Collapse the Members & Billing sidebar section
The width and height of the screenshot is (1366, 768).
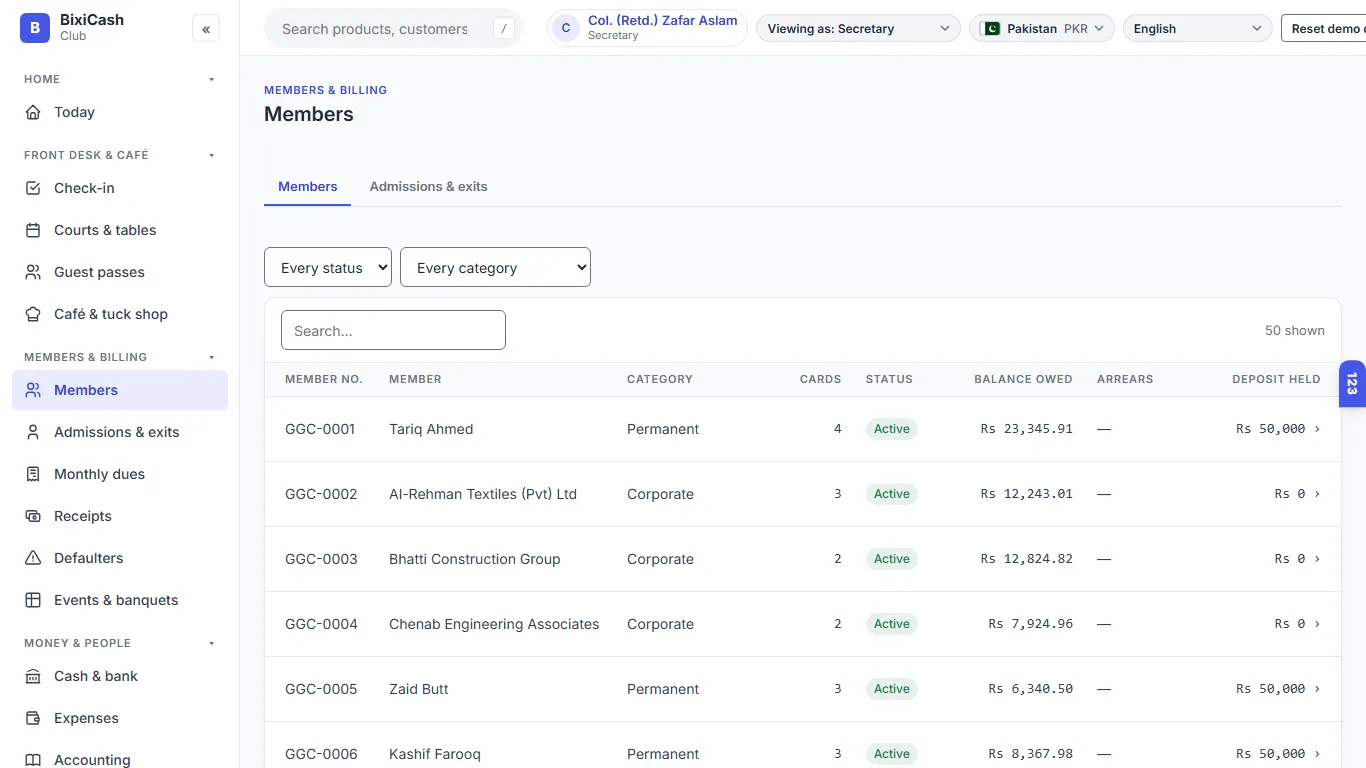(211, 357)
